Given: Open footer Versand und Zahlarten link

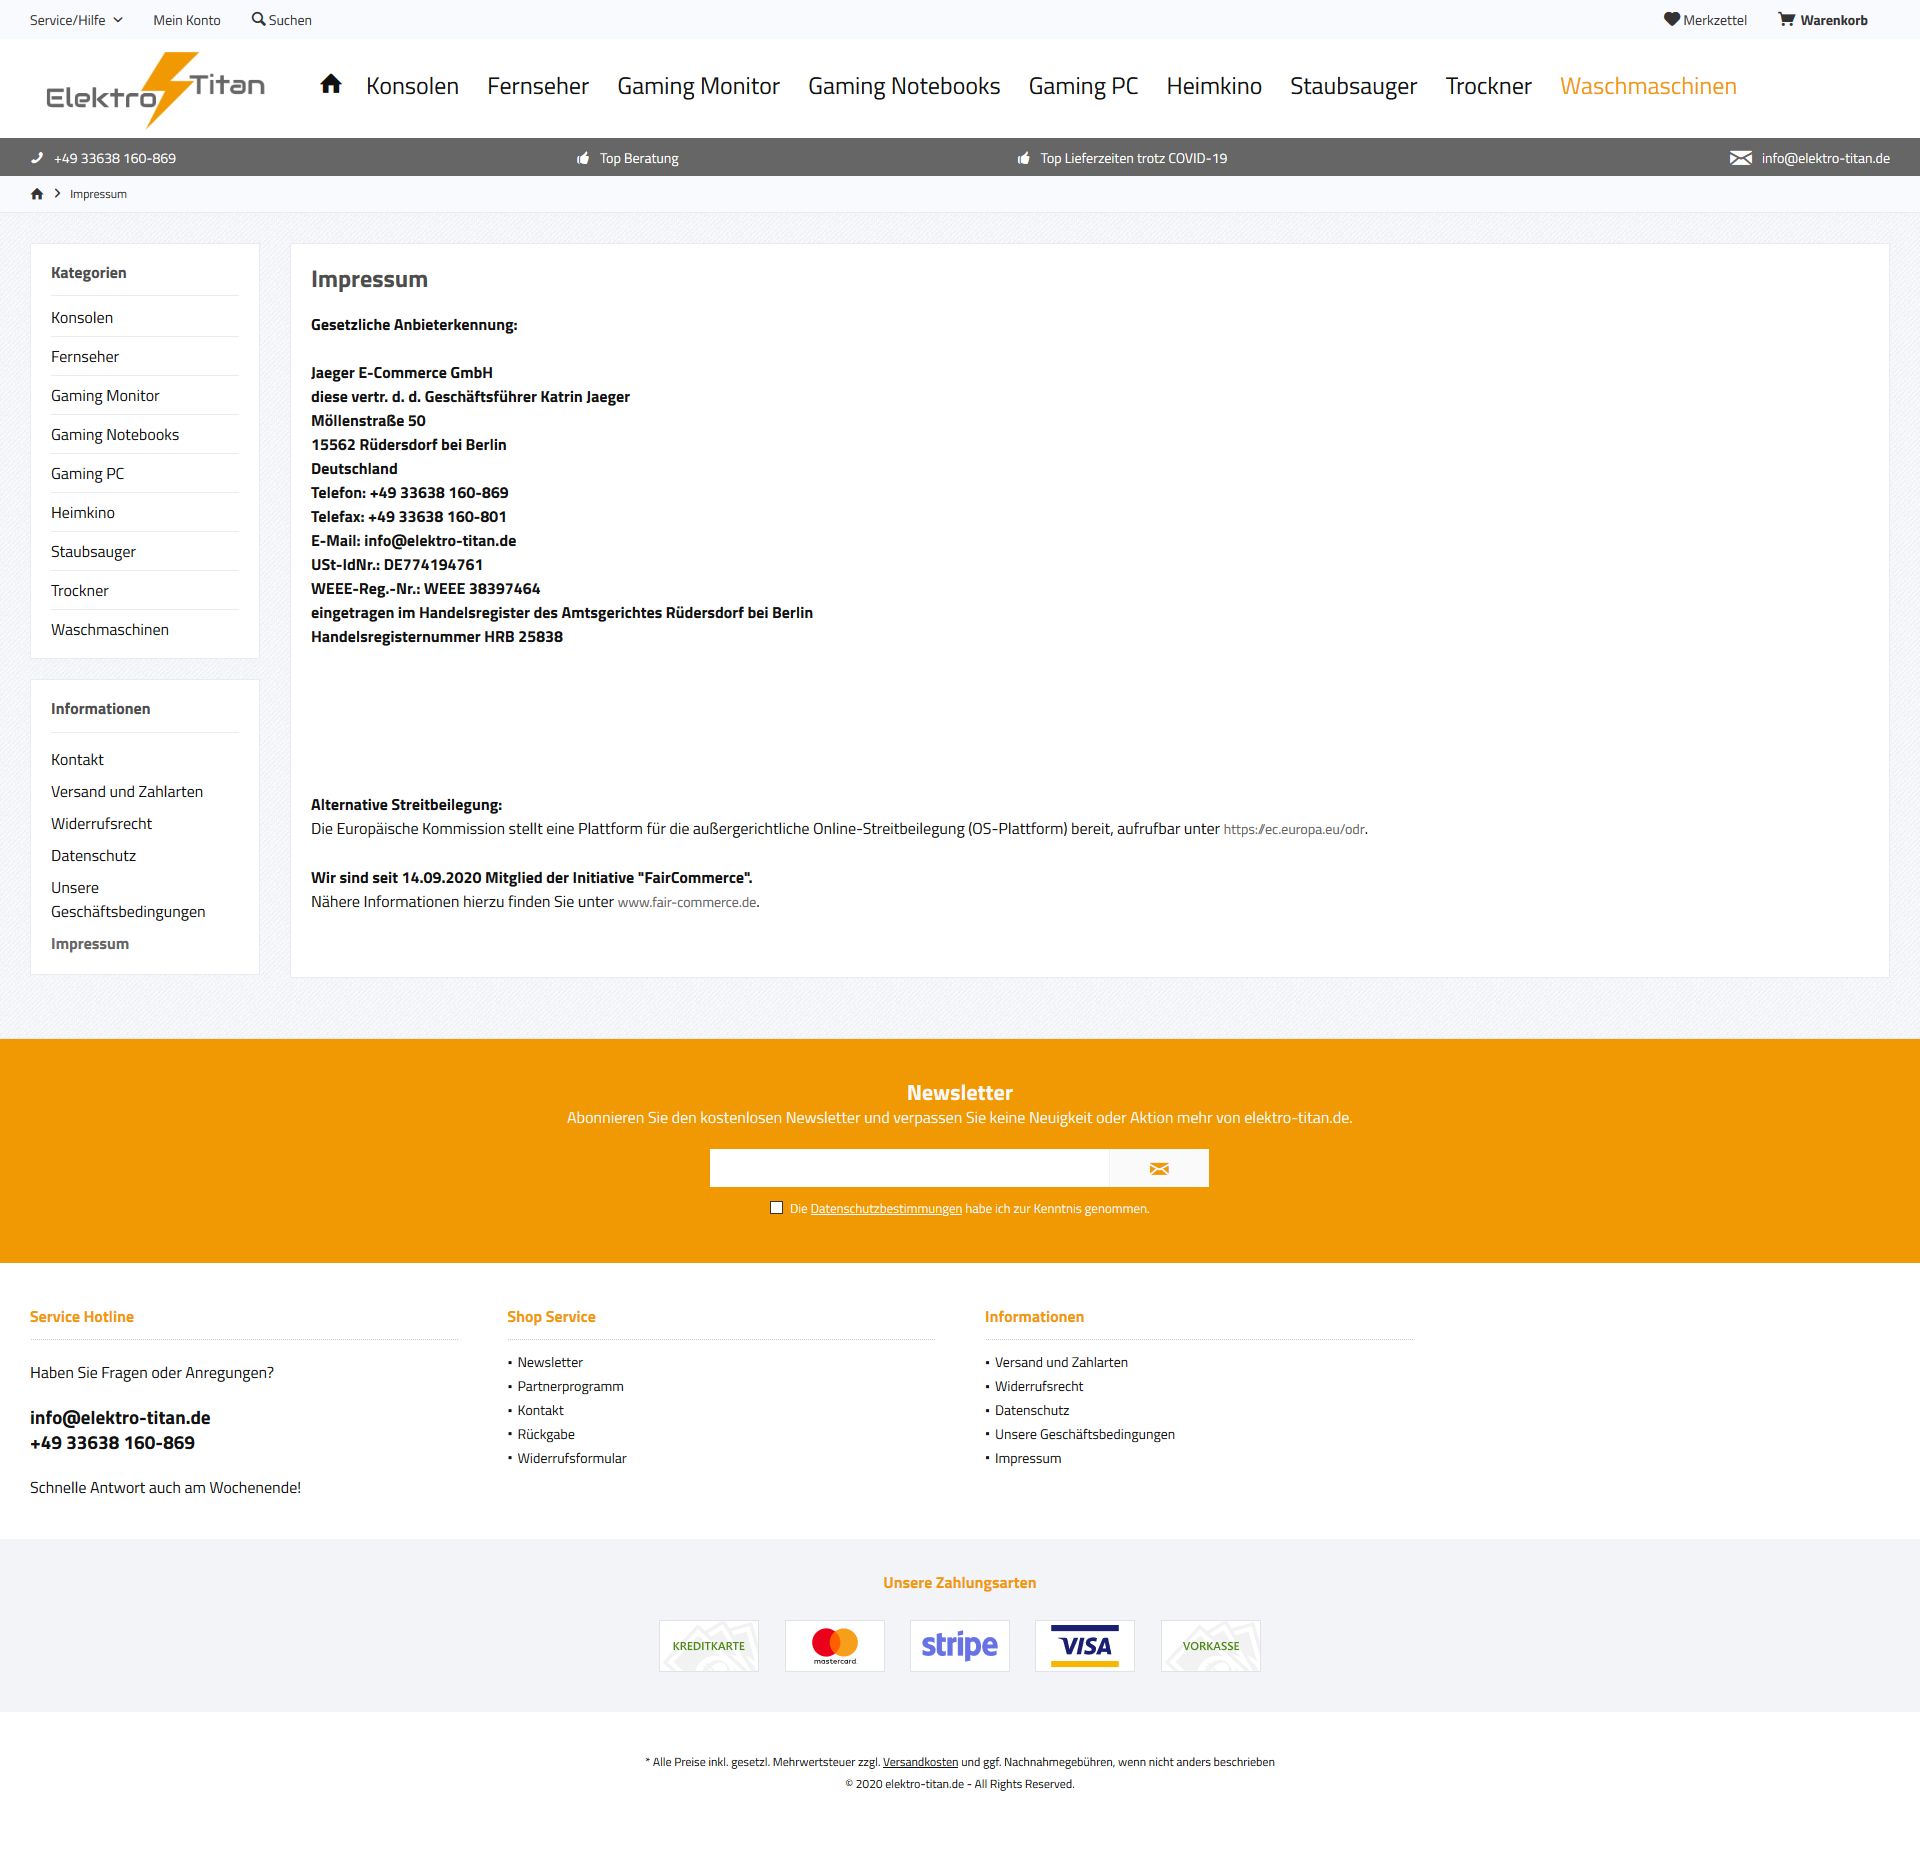Looking at the screenshot, I should click(1061, 1363).
